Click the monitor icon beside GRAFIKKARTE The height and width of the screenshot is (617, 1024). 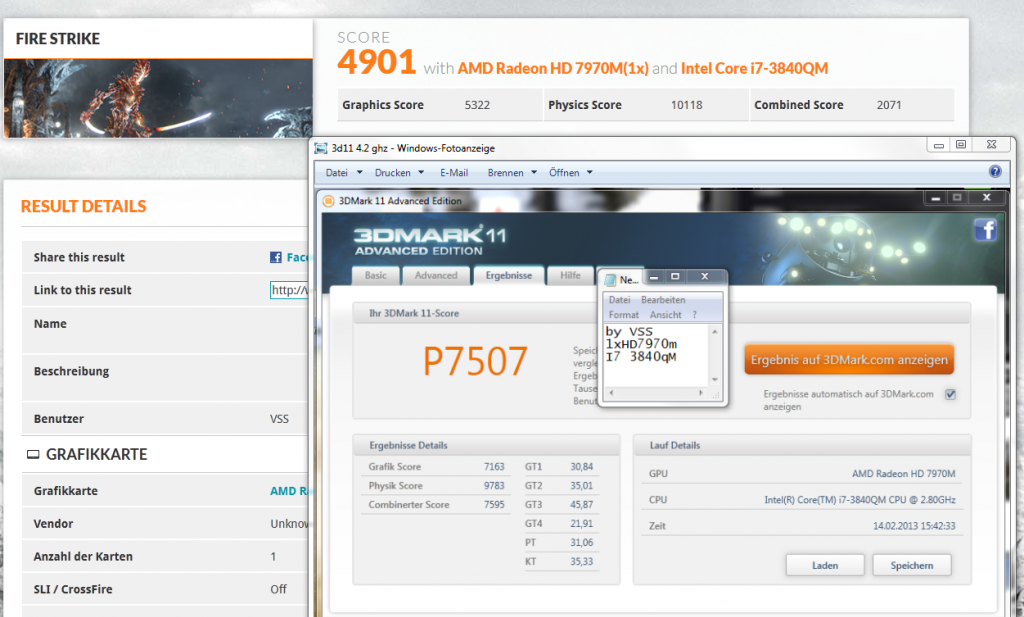point(33,454)
